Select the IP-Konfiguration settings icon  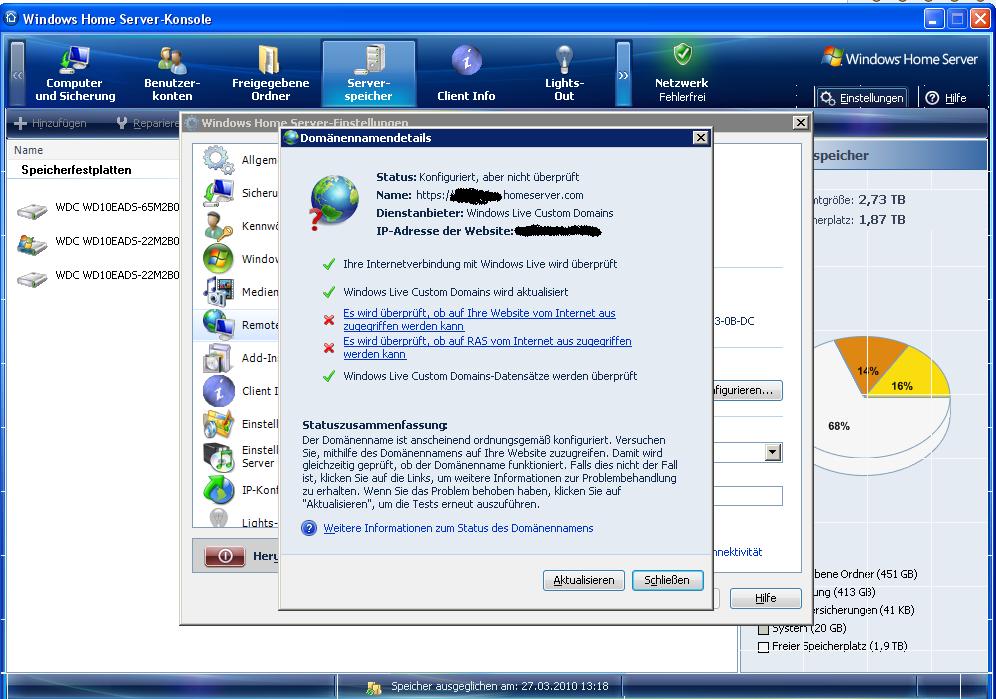tap(219, 490)
